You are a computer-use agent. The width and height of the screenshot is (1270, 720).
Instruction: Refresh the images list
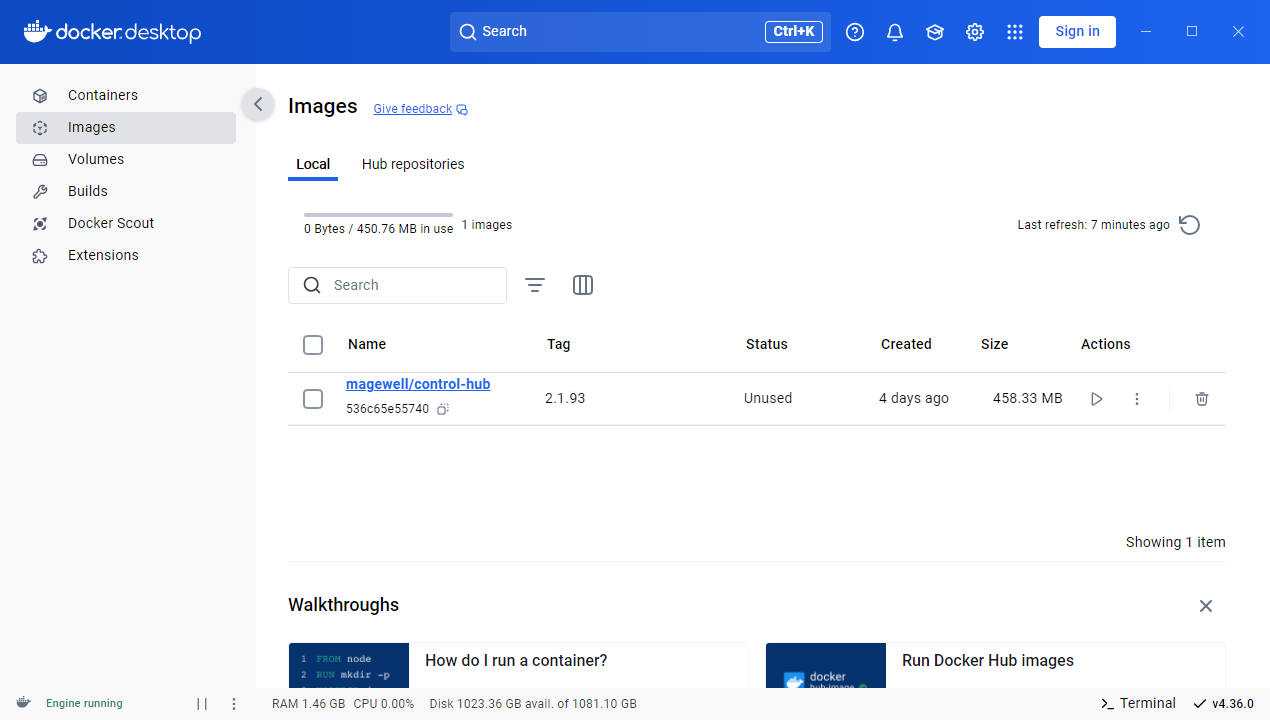(1189, 225)
